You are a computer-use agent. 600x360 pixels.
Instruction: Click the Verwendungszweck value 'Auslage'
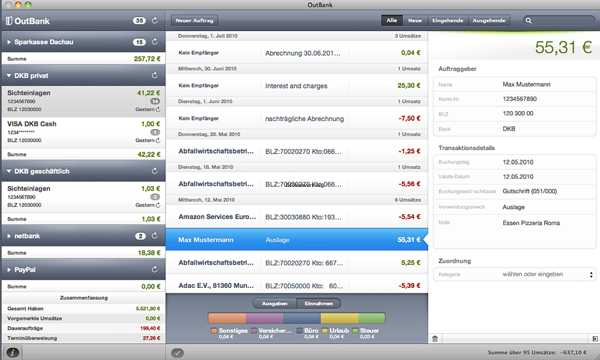(x=514, y=207)
